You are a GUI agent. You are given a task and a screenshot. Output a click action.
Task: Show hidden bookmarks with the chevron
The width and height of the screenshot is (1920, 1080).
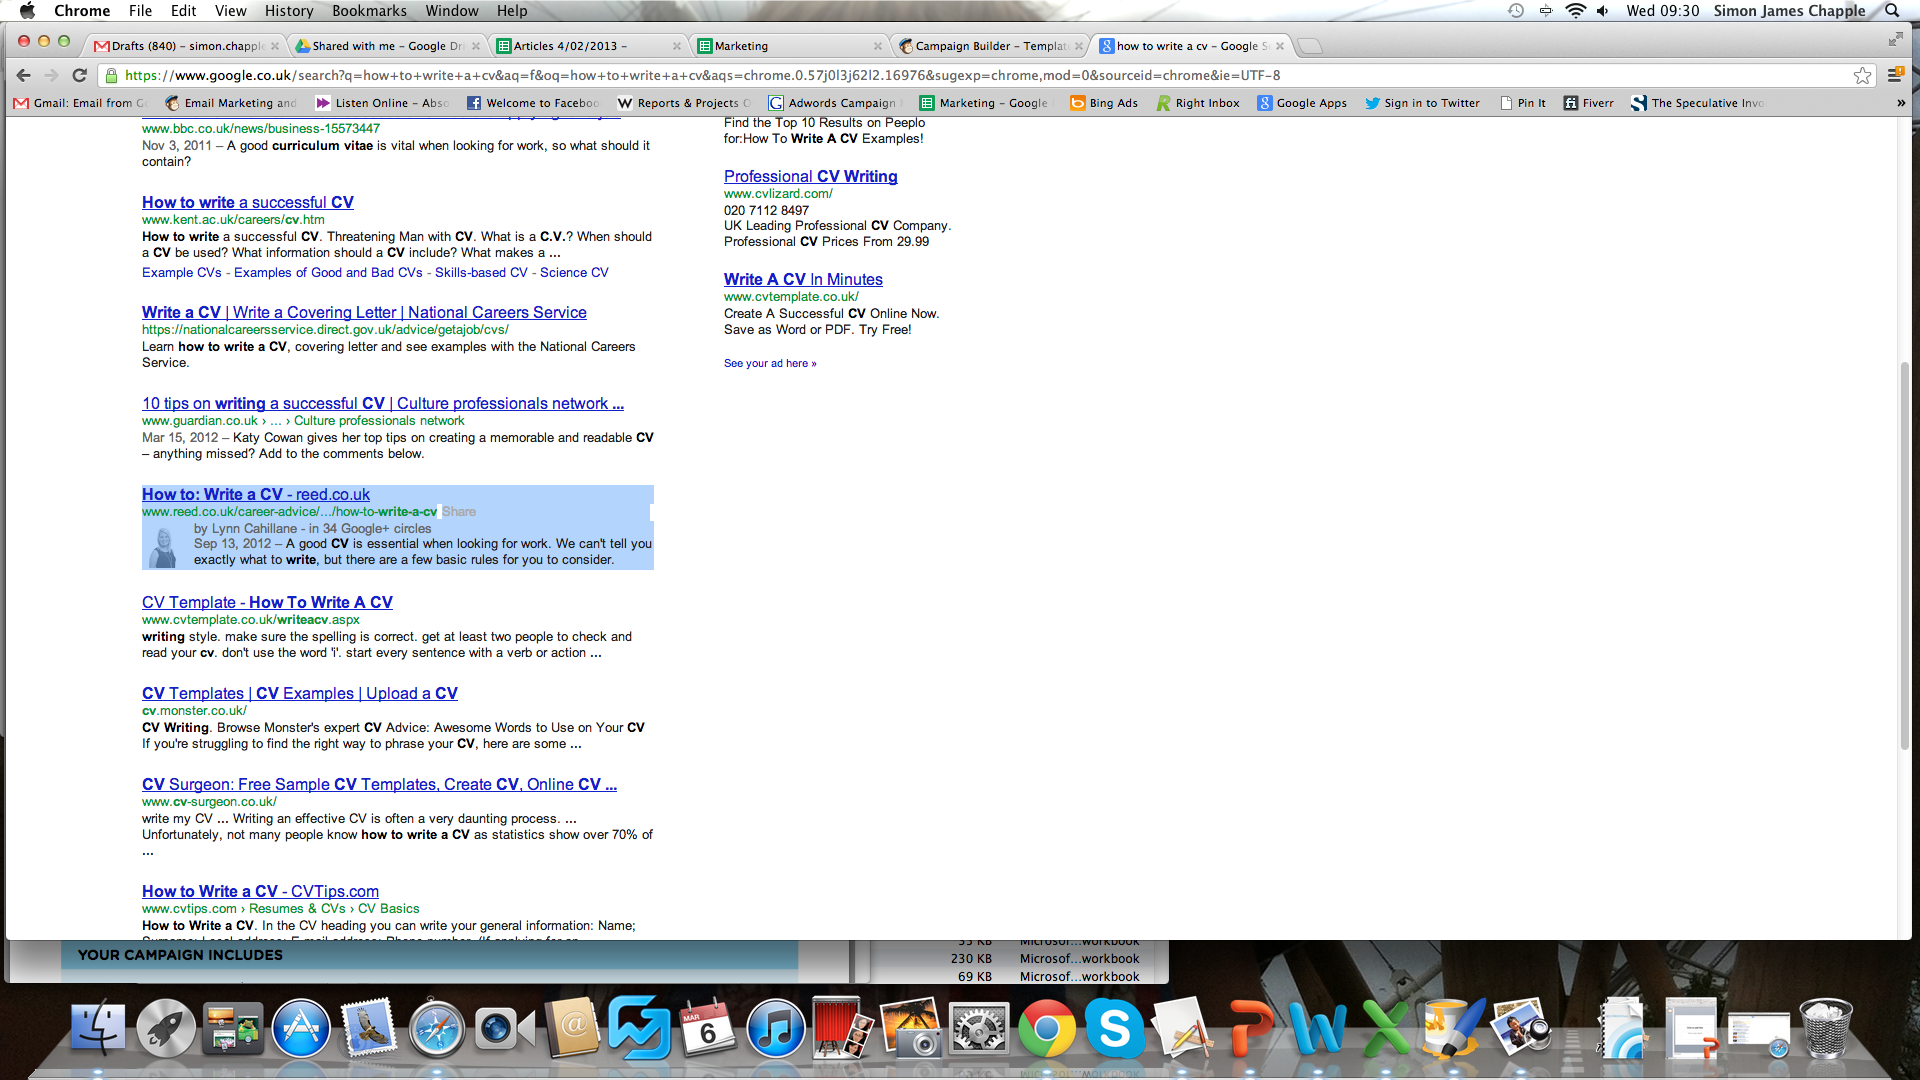coord(1901,103)
